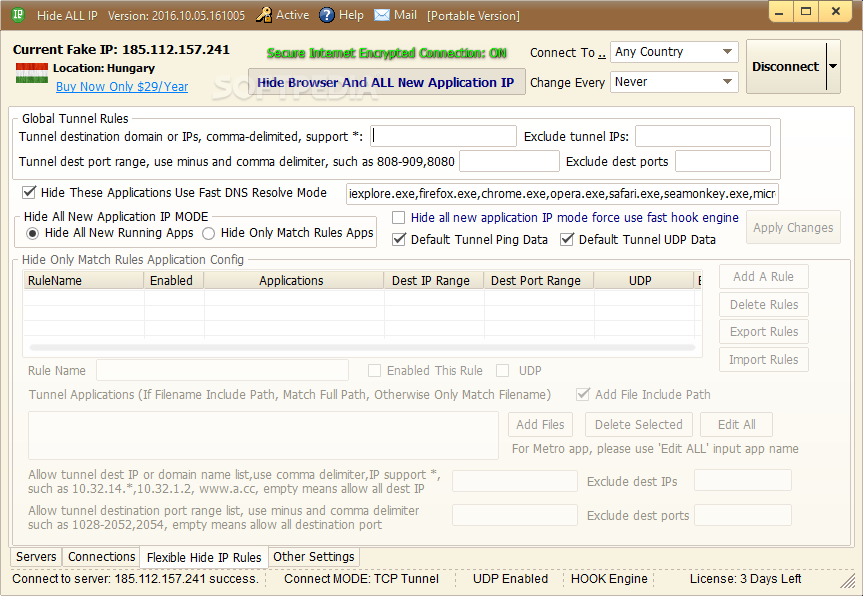This screenshot has width=863, height=596.
Task: Select the Flexible Hide IP Rules tab
Action: [x=204, y=557]
